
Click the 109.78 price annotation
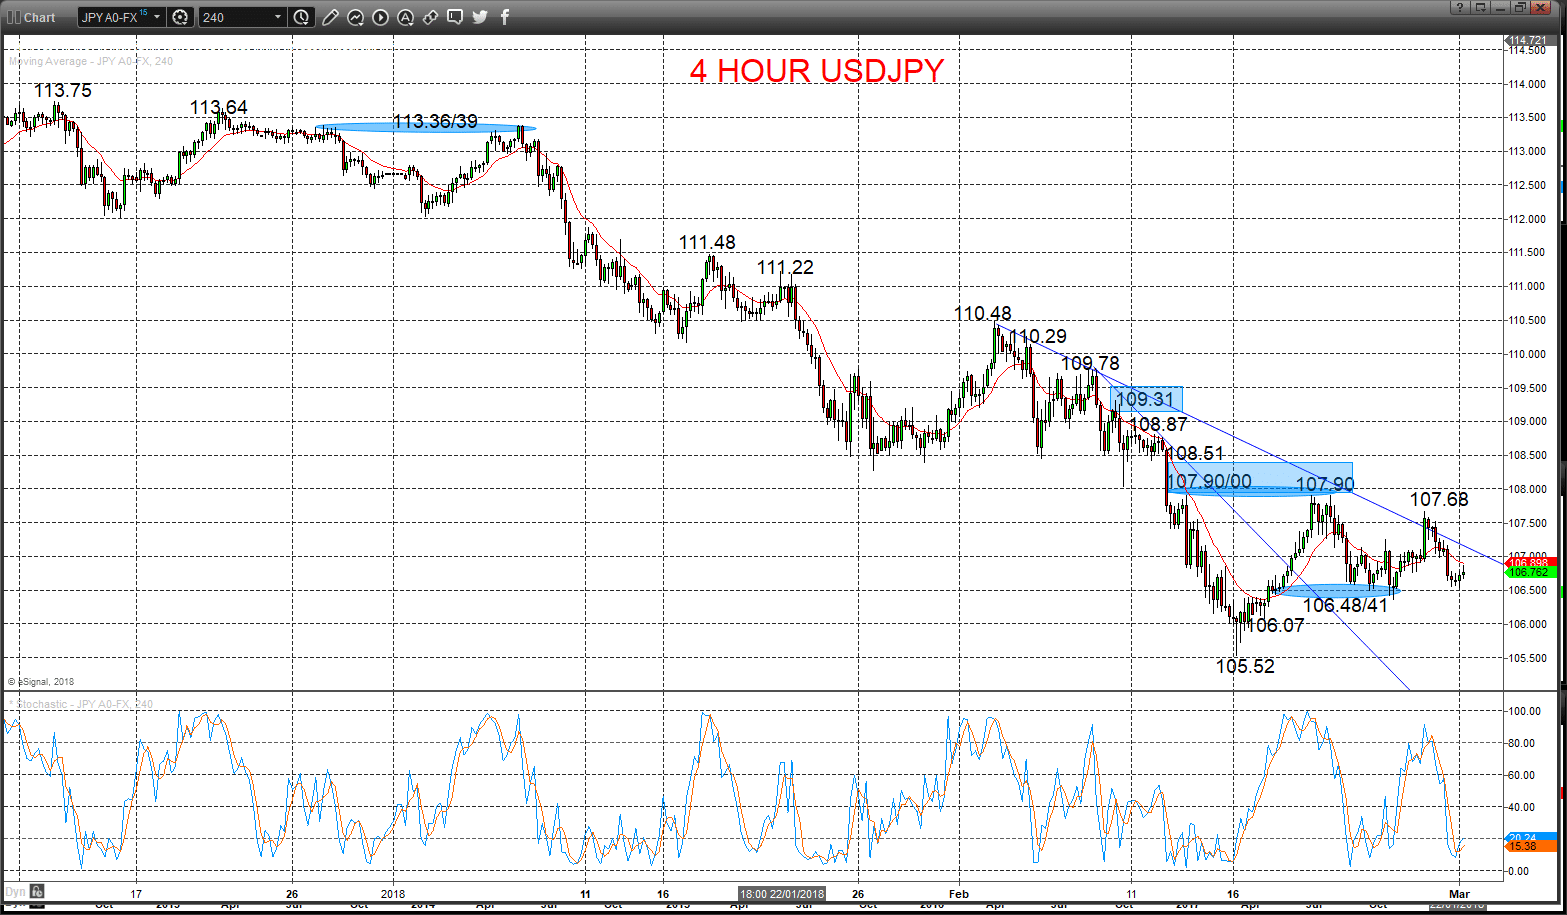pyautogui.click(x=1090, y=363)
